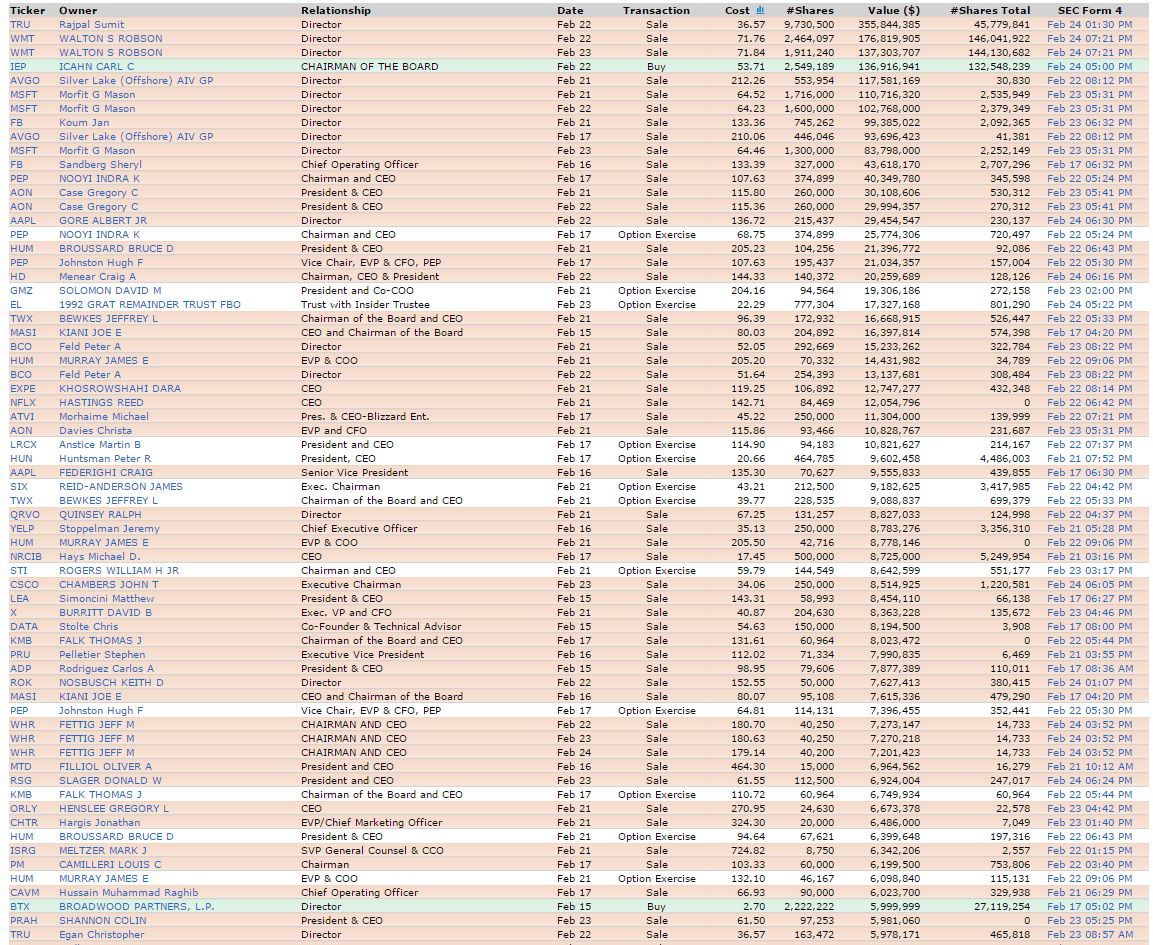The image size is (1153, 945).
Task: Click the Transaction column header
Action: (x=656, y=10)
